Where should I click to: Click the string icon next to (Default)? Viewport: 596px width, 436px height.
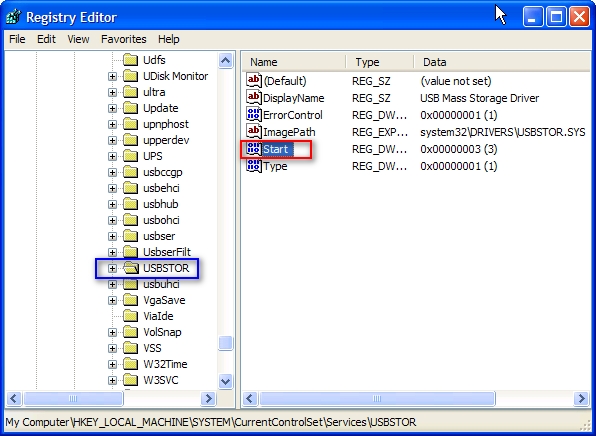254,80
